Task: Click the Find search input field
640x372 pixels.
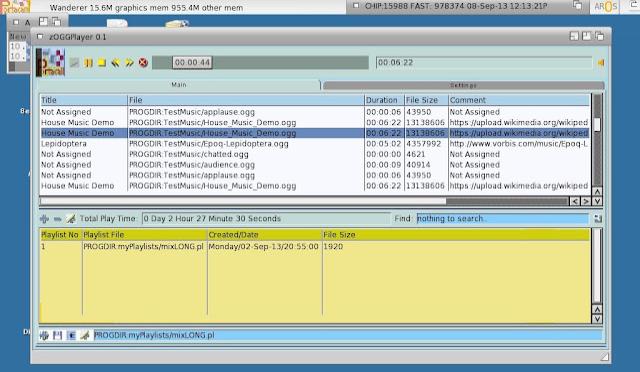Action: 502,219
